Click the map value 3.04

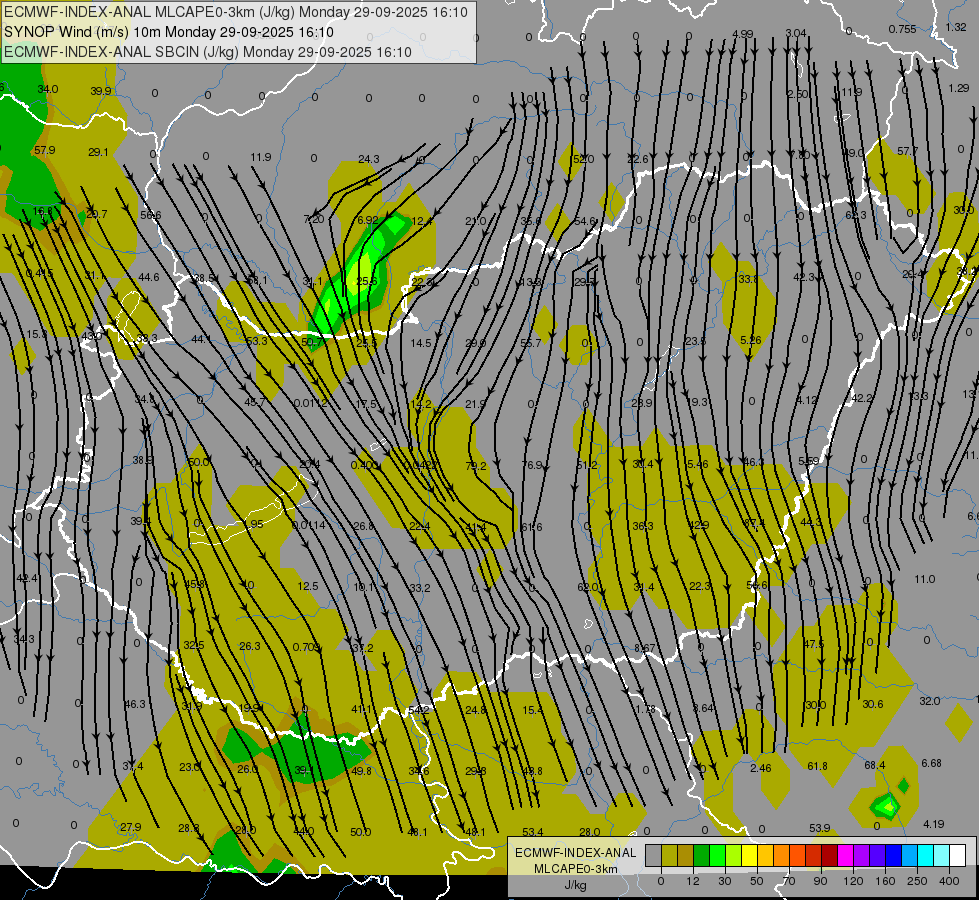coord(796,33)
